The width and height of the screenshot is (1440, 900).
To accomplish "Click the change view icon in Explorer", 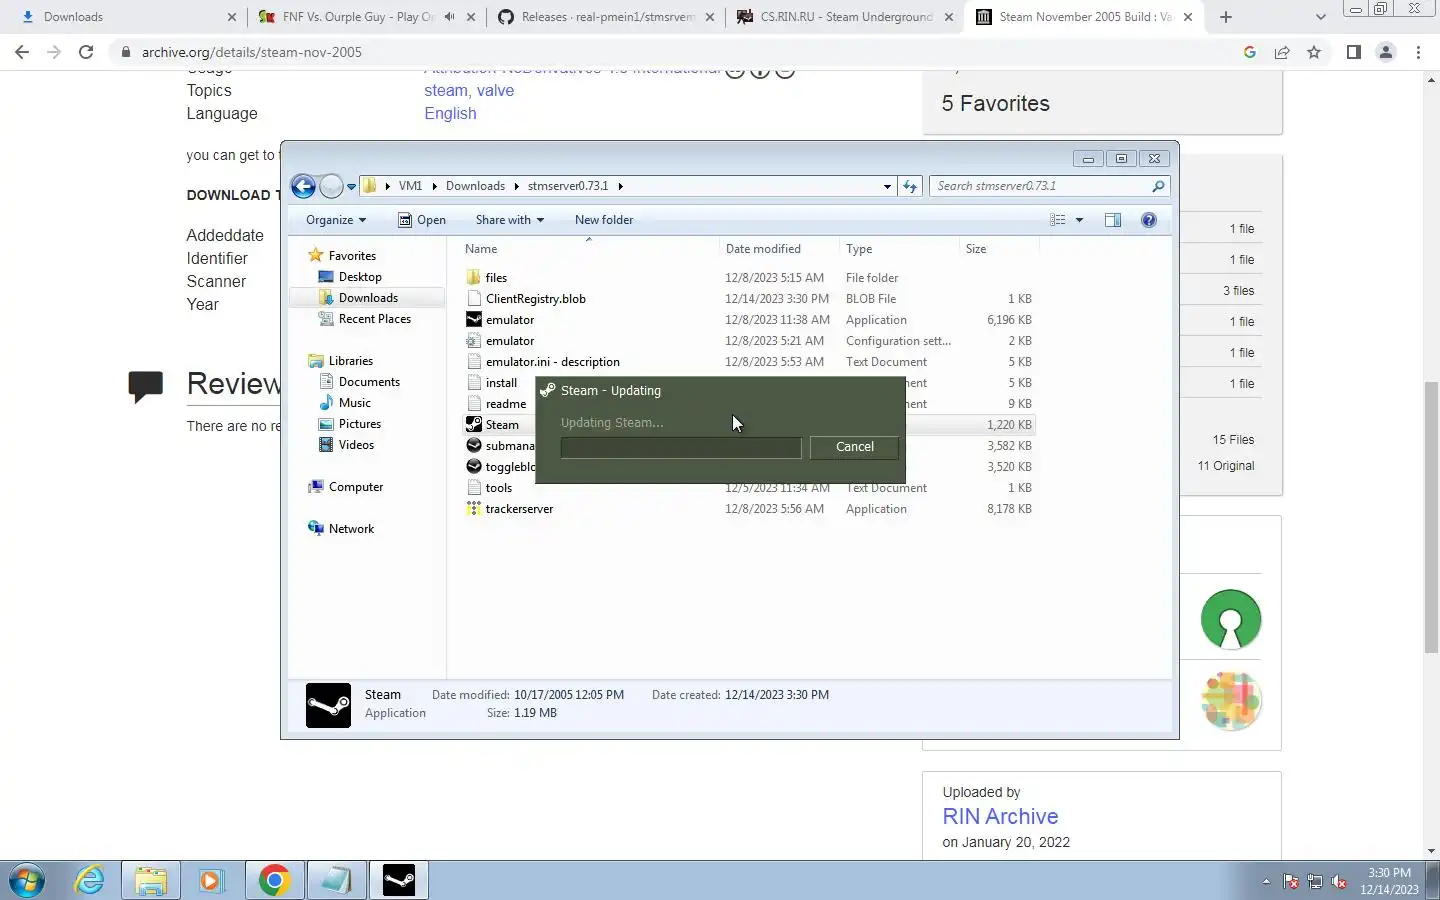I will (x=1058, y=220).
